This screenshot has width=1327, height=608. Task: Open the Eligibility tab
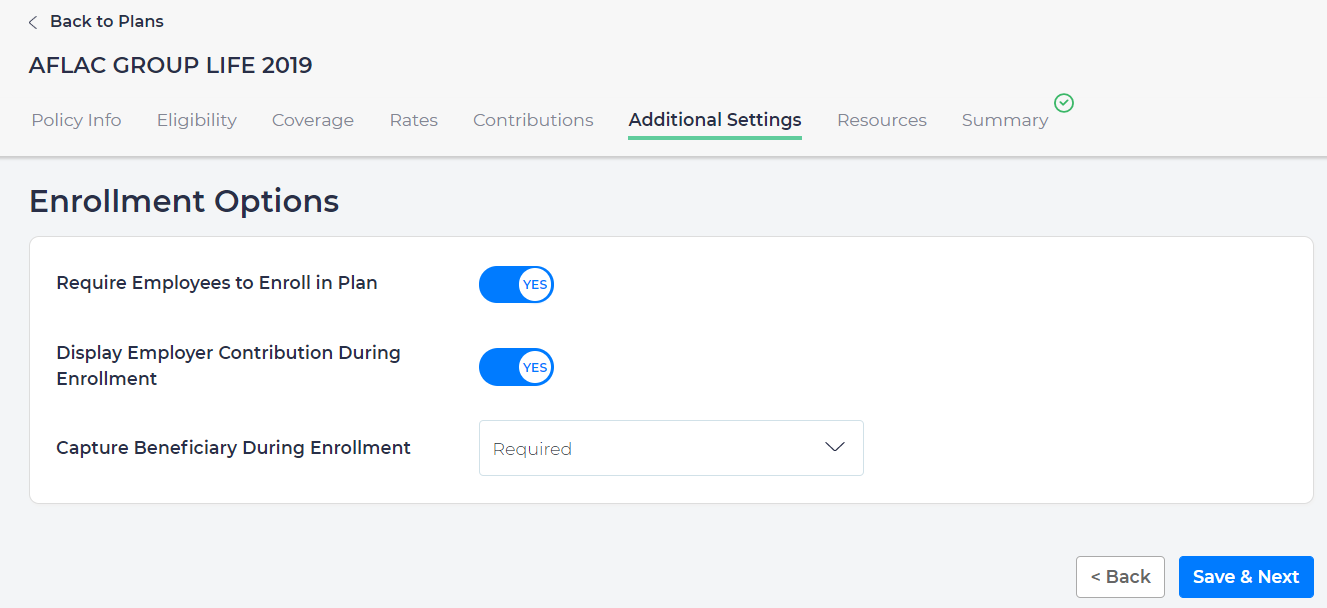196,120
